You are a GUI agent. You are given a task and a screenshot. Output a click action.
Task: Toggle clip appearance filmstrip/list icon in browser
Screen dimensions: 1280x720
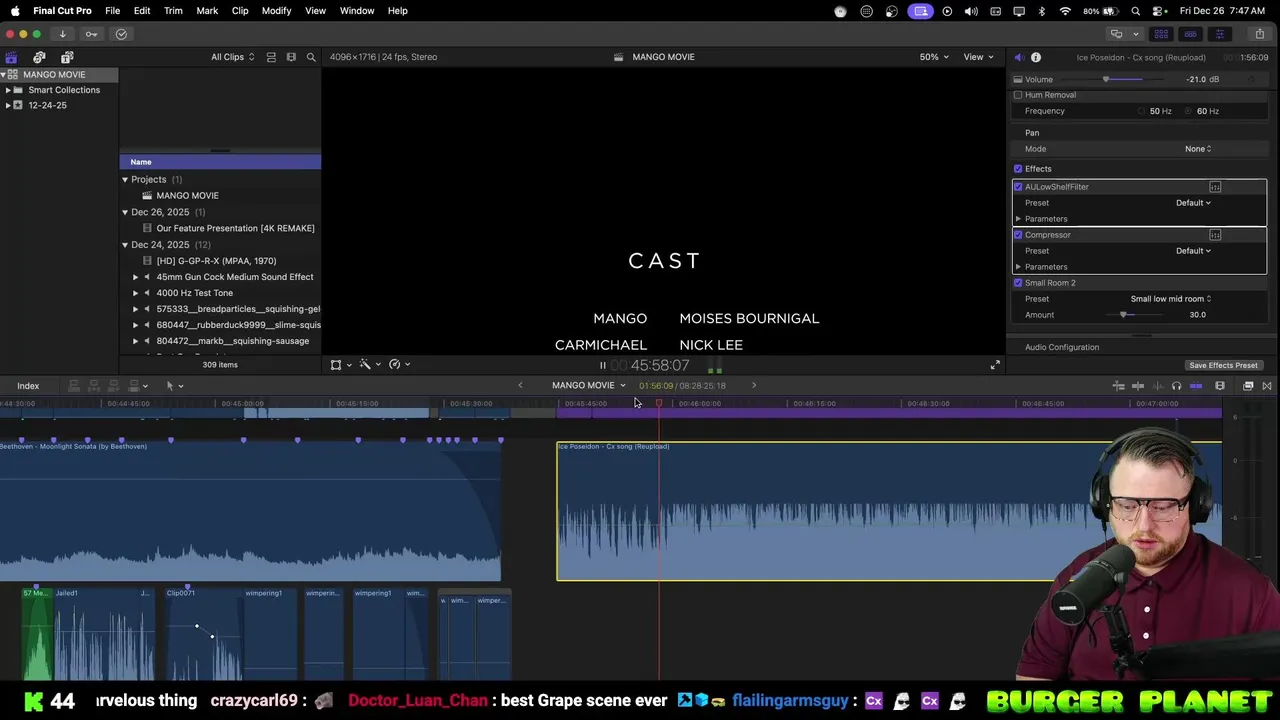(x=271, y=57)
